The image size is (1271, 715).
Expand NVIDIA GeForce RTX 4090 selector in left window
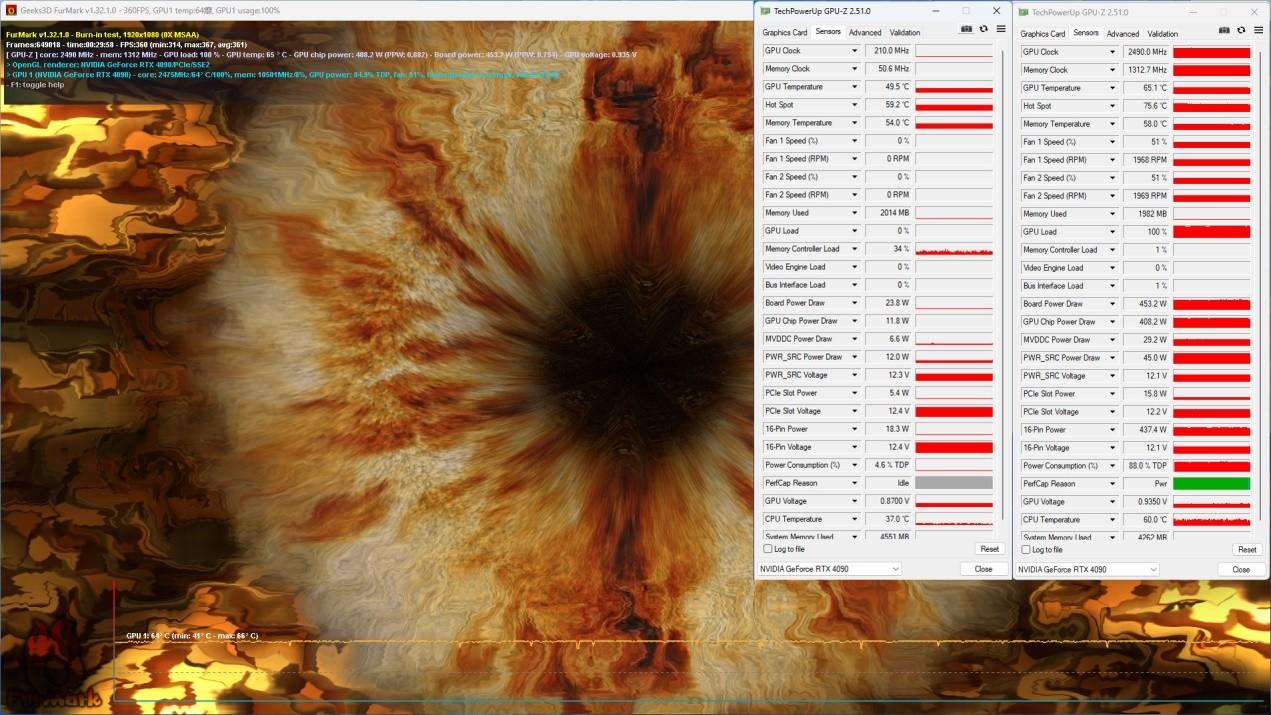click(x=894, y=569)
